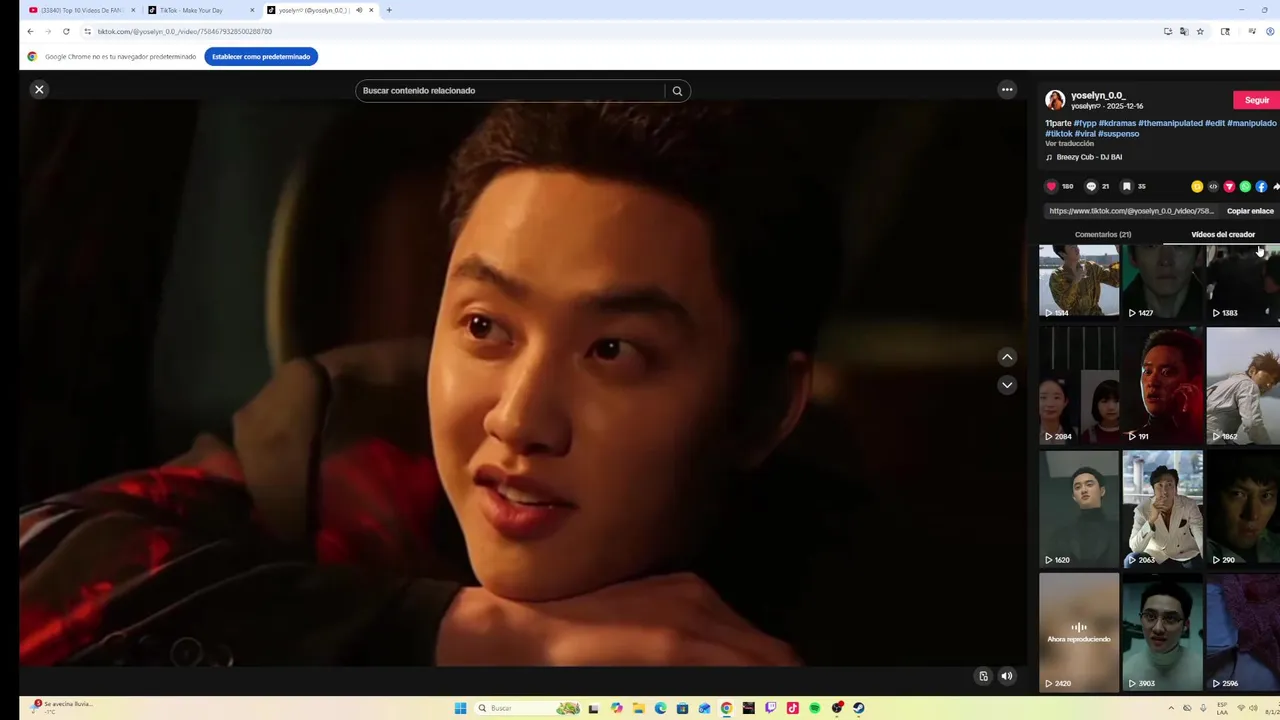
Task: Open Microsoft Edge from taskbar
Action: click(x=660, y=708)
